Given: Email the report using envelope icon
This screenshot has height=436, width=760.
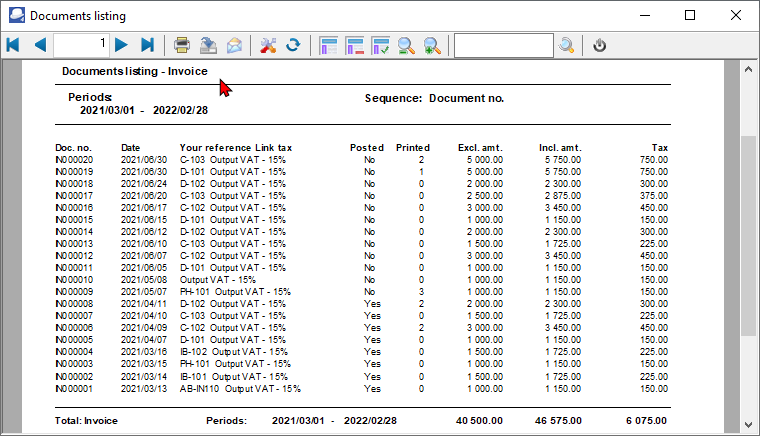Looking at the screenshot, I should tap(235, 45).
